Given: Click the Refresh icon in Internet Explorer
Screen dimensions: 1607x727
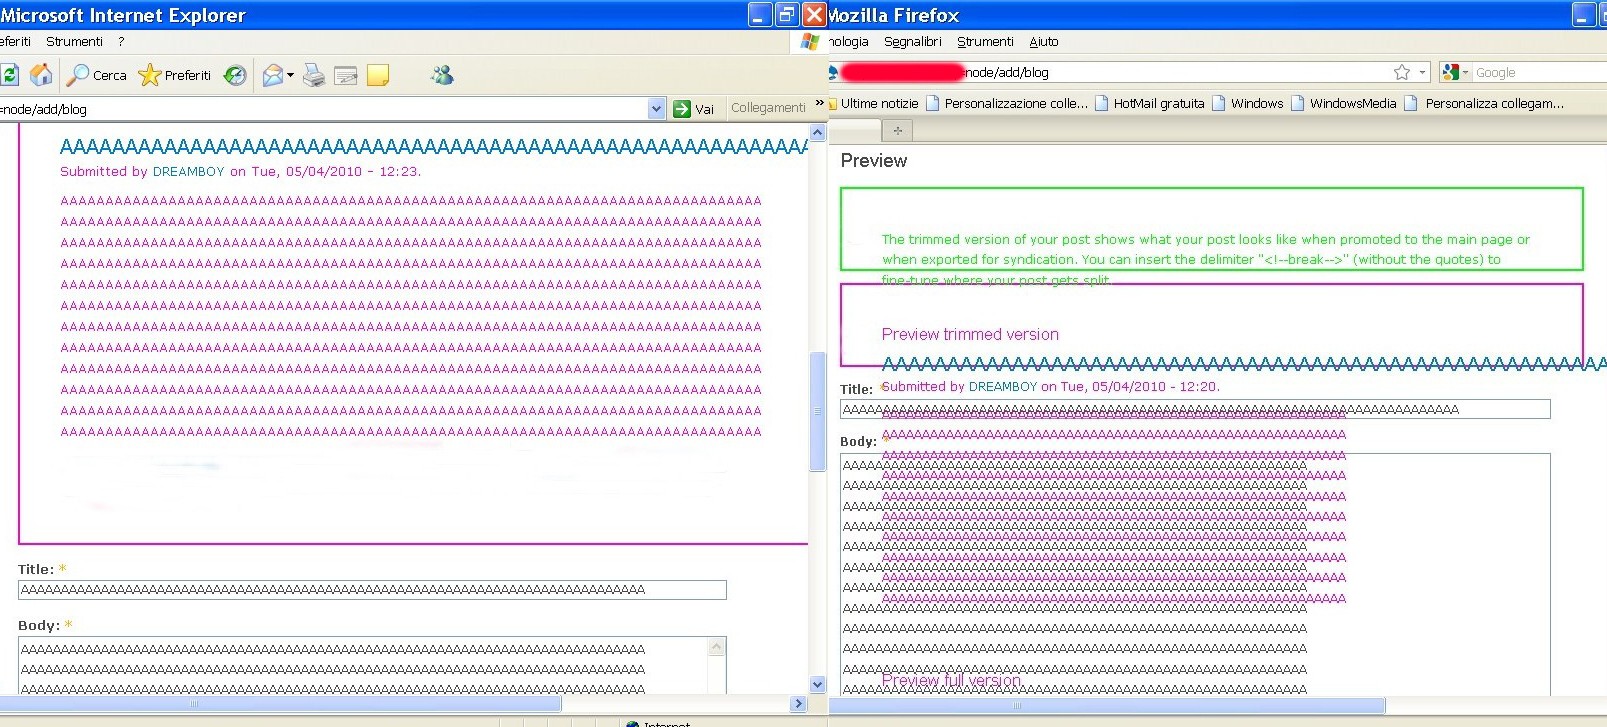Looking at the screenshot, I should pos(9,75).
